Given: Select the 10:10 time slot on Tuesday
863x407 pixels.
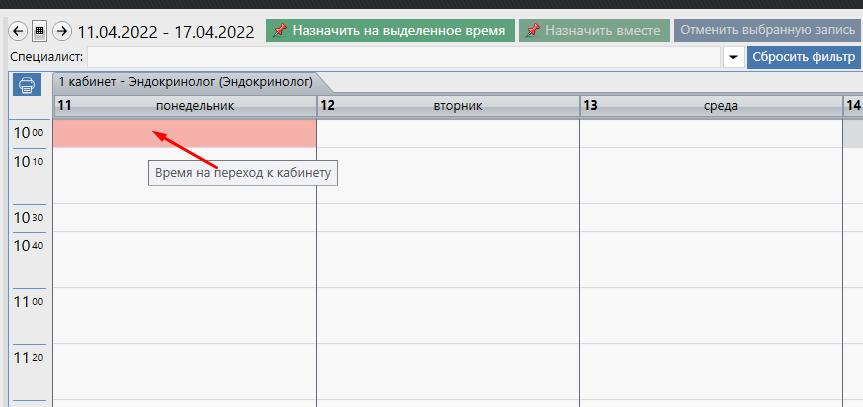Looking at the screenshot, I should 448,175.
